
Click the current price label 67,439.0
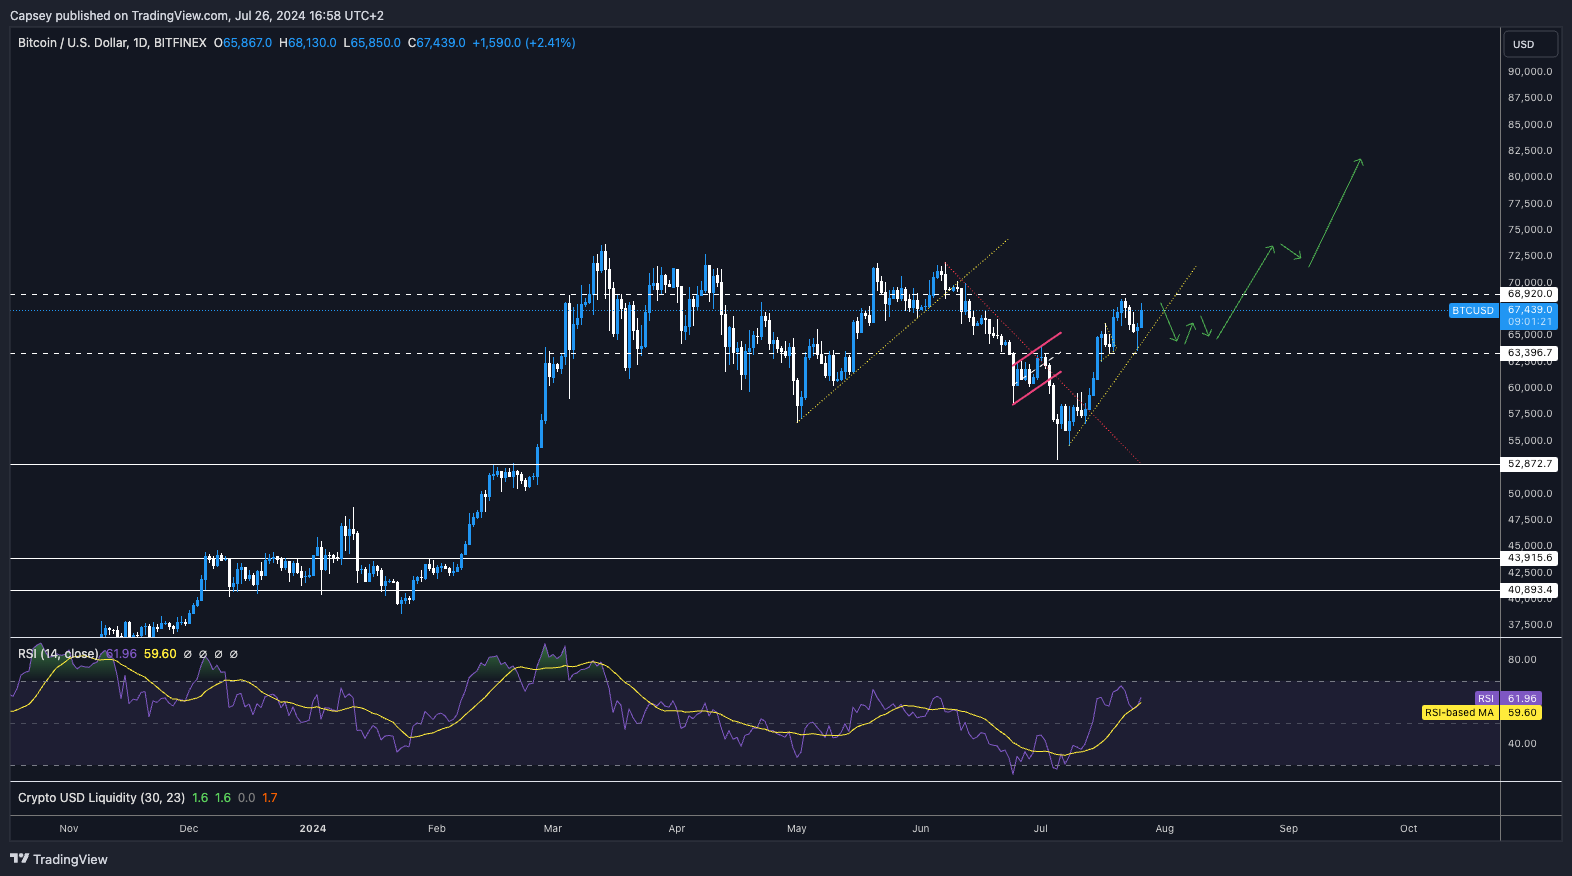point(1530,310)
